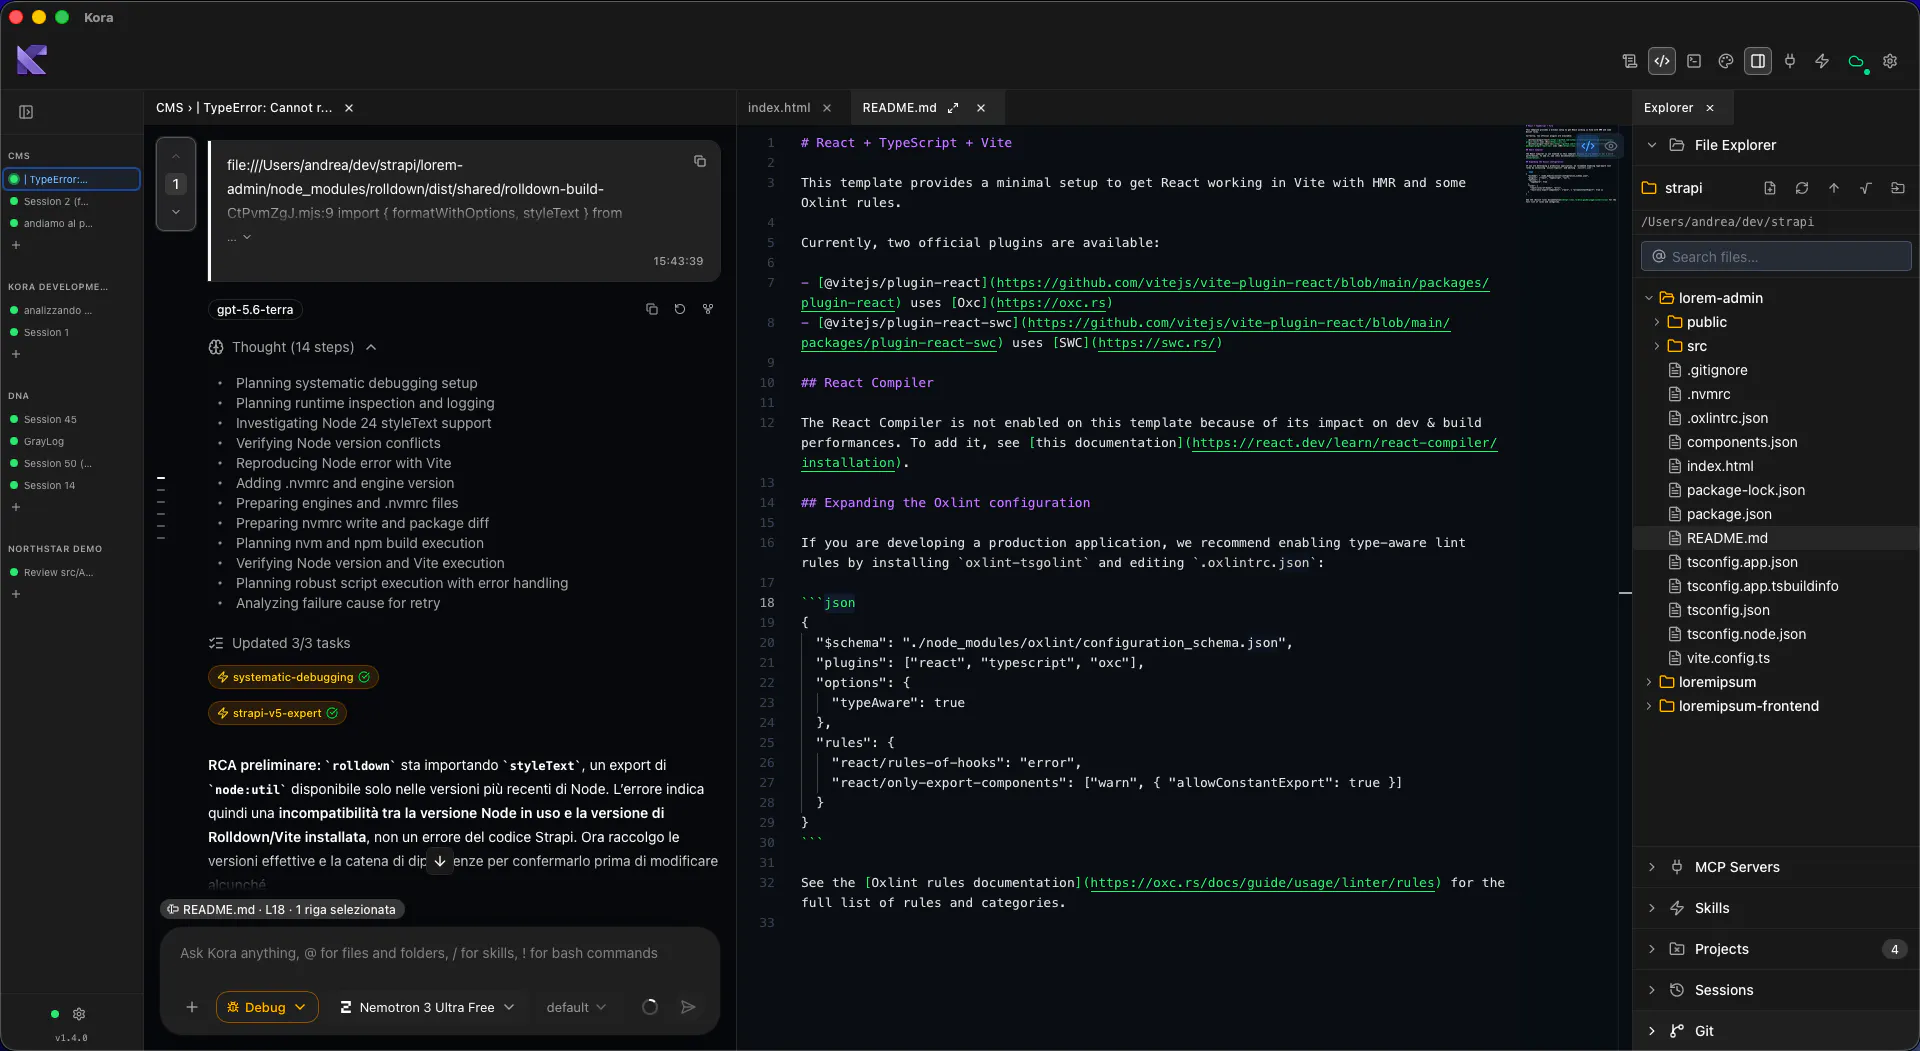Close the README.md editor tab
This screenshot has height=1051, width=1920.
(x=981, y=108)
